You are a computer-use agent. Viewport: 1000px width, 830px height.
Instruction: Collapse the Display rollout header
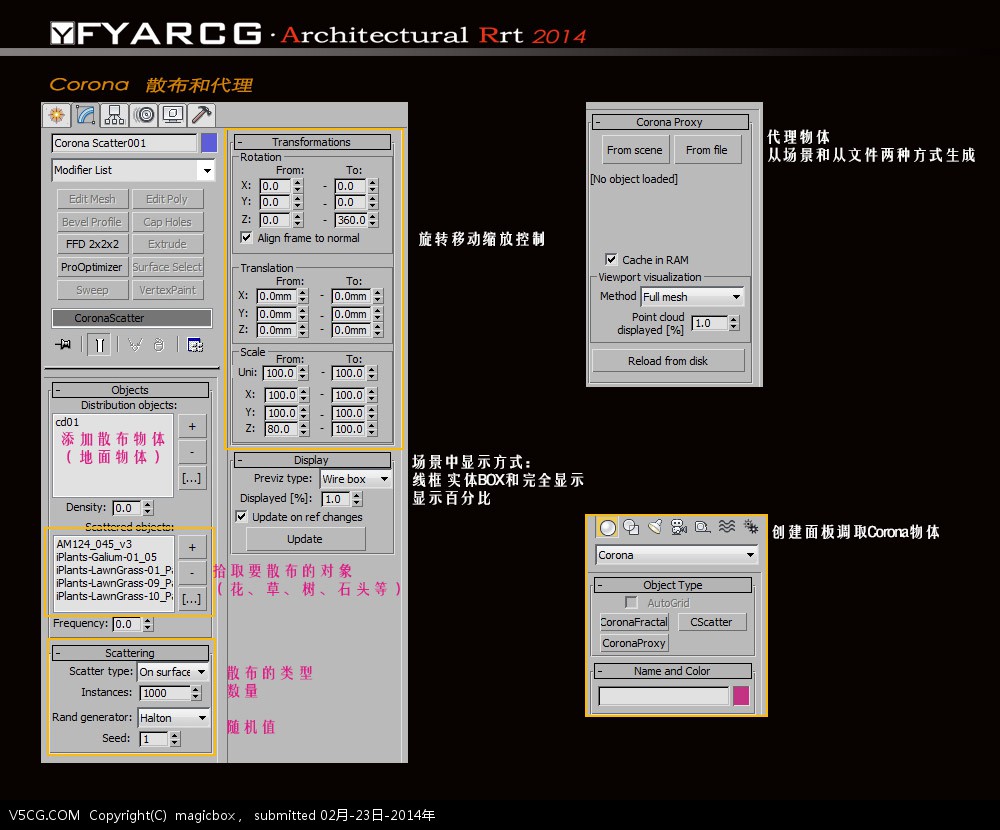click(x=312, y=460)
